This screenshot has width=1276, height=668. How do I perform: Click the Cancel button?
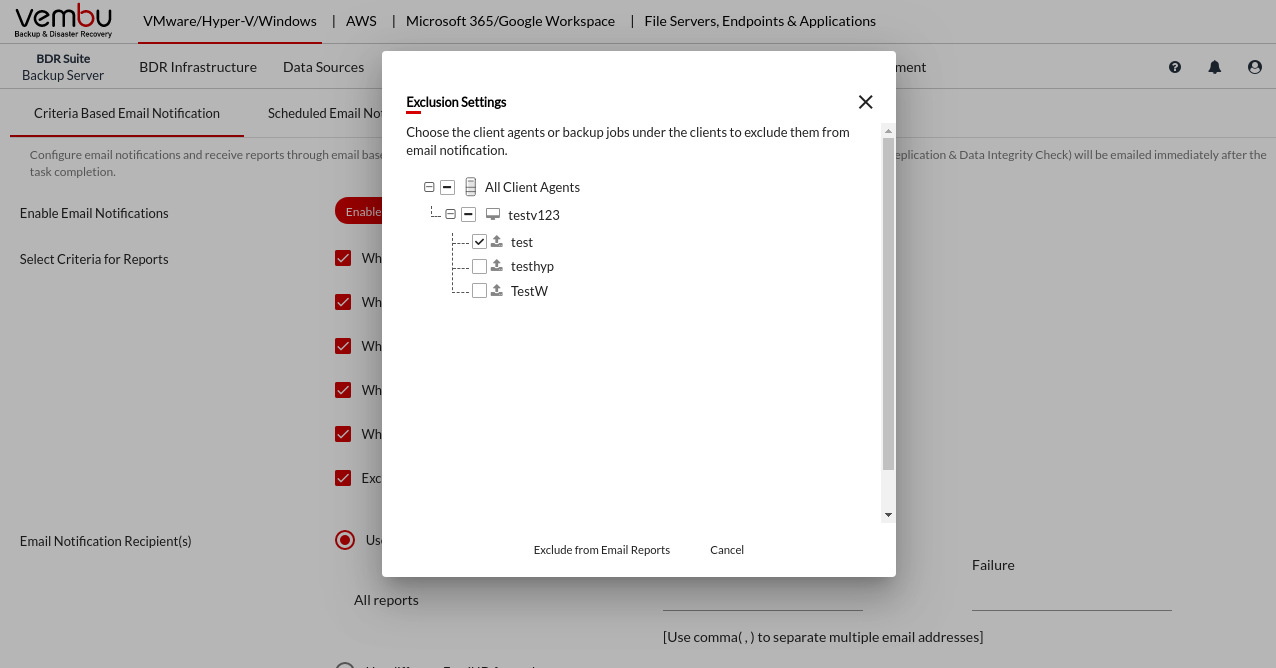coord(727,550)
